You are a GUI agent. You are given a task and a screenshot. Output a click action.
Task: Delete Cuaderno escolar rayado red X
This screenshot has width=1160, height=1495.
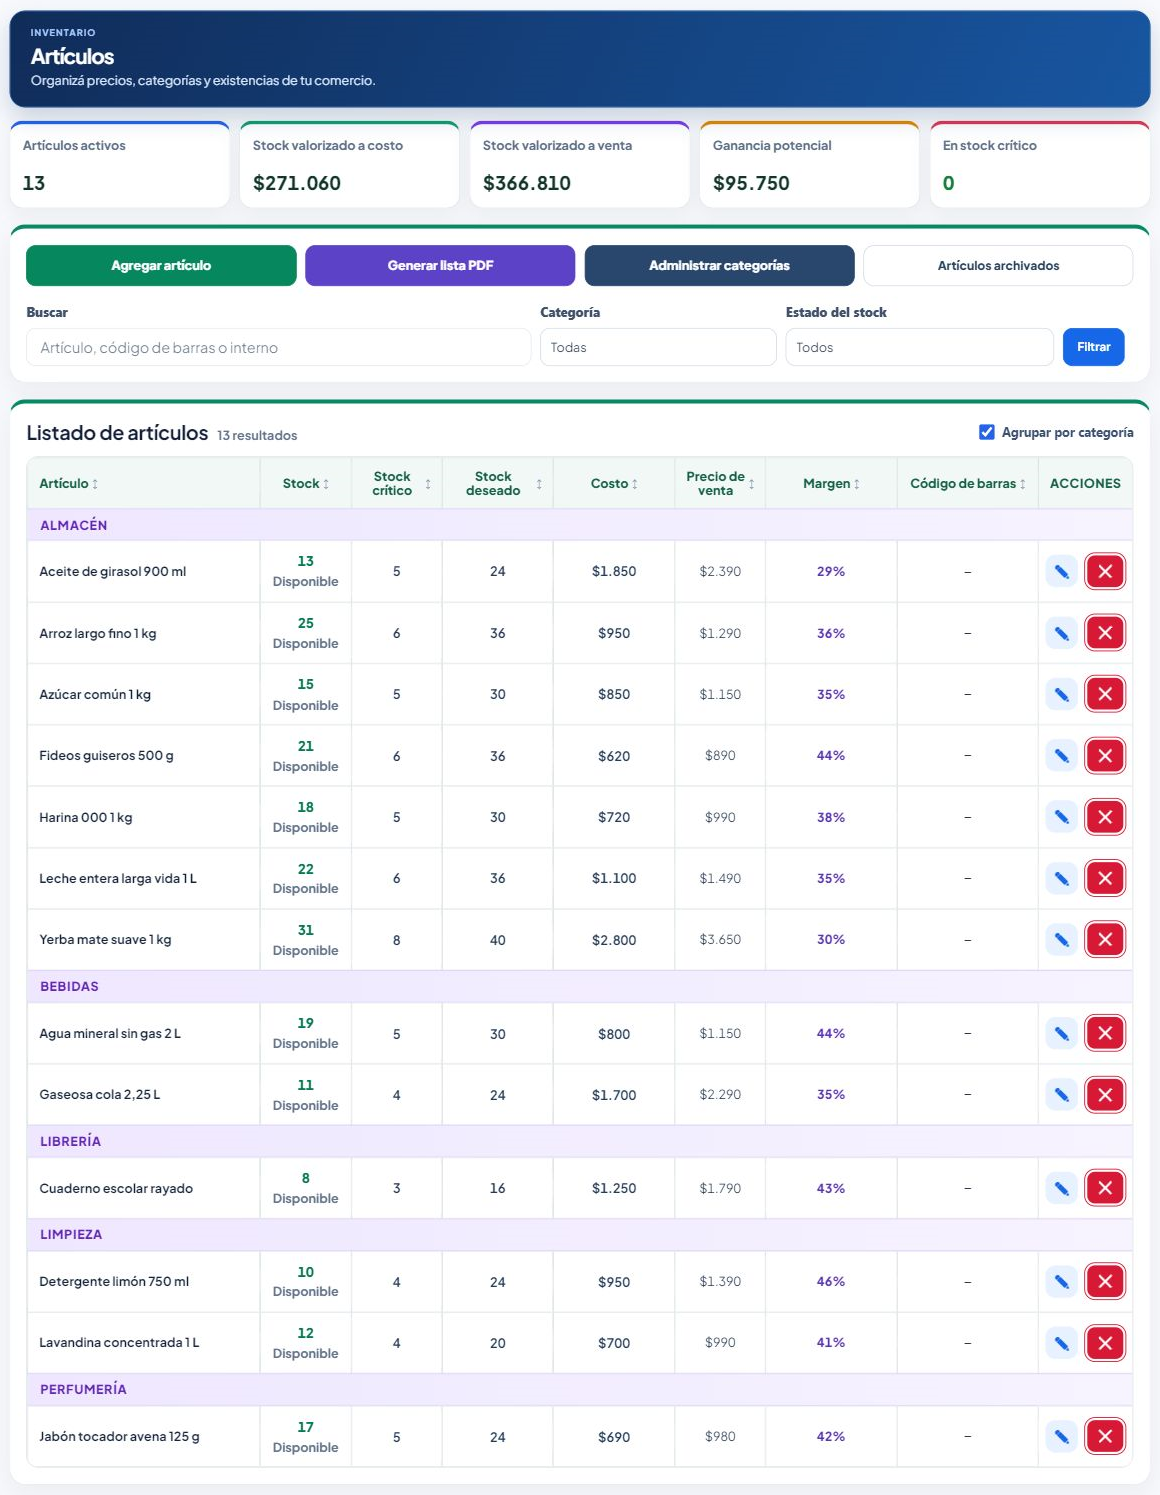pyautogui.click(x=1105, y=1188)
